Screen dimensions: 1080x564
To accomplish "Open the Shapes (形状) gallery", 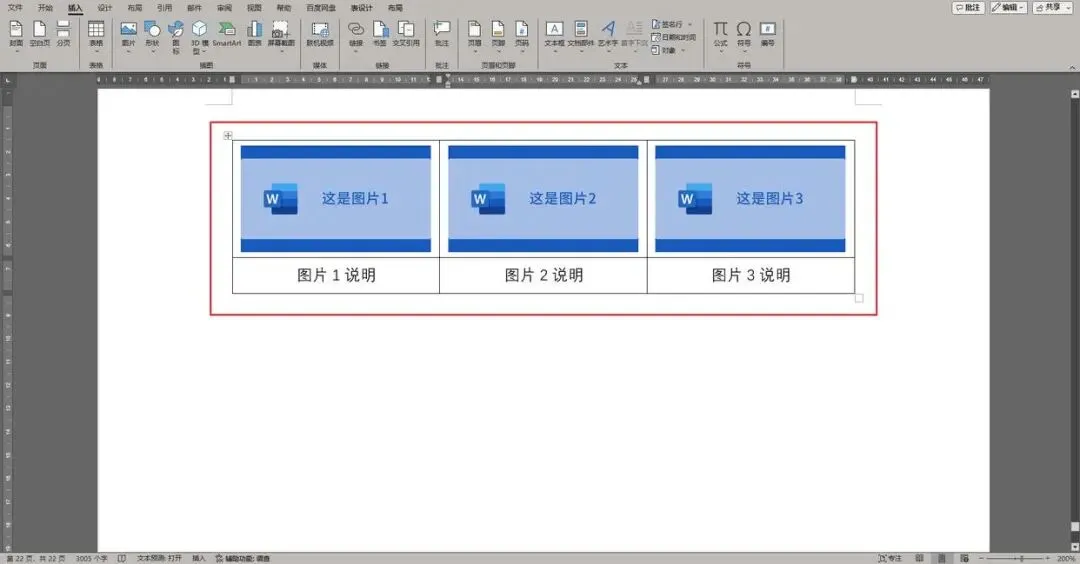I will pyautogui.click(x=152, y=34).
